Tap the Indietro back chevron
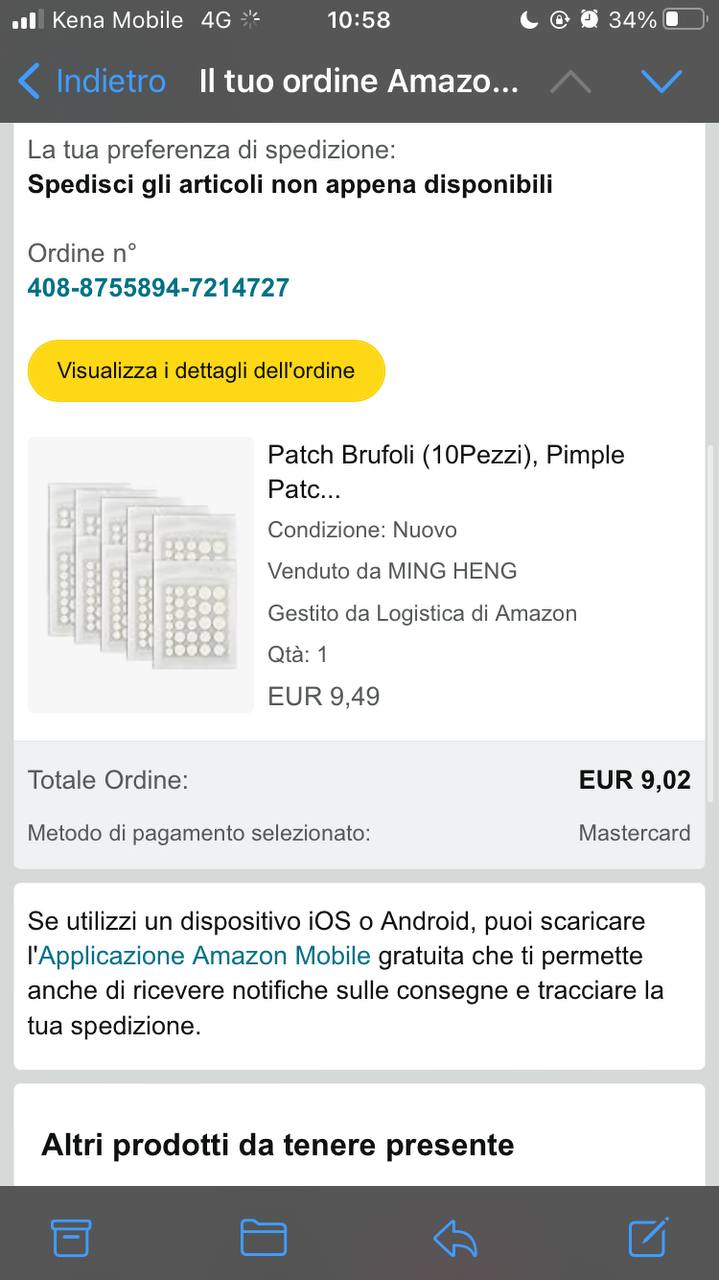Image resolution: width=719 pixels, height=1280 pixels. pos(29,81)
